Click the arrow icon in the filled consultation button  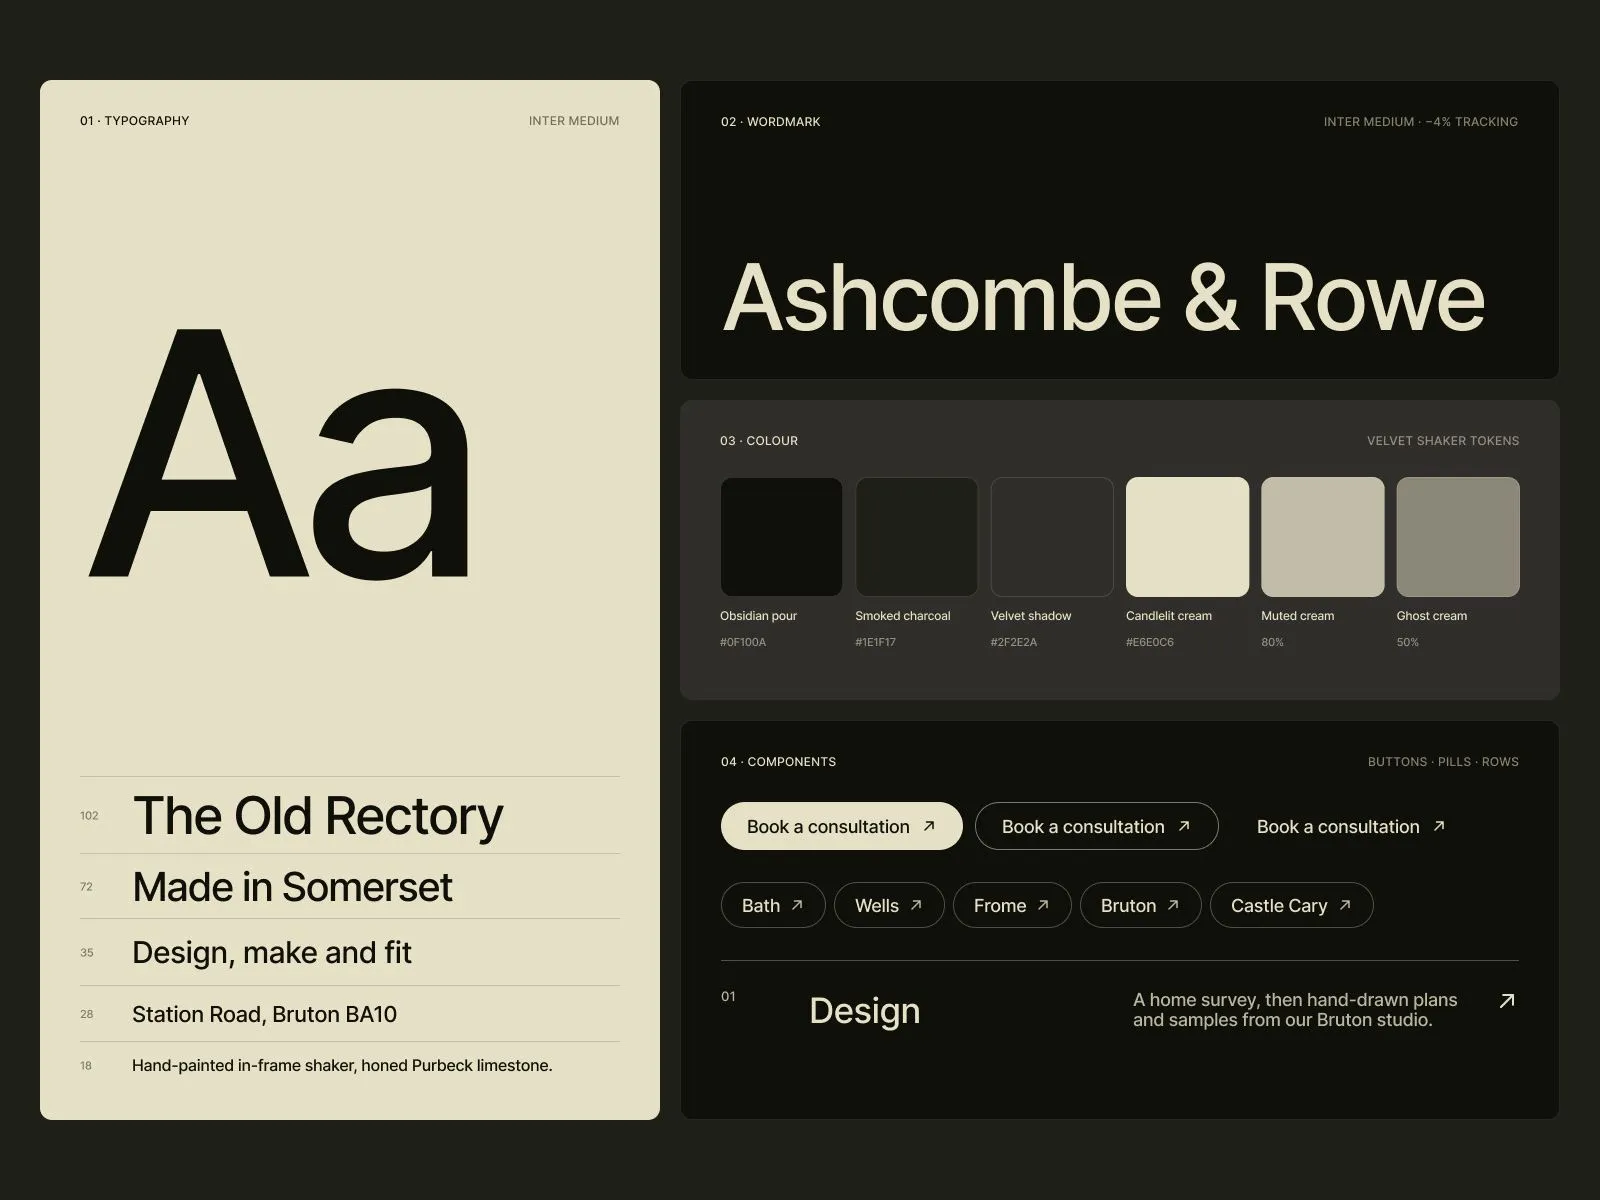click(x=929, y=826)
